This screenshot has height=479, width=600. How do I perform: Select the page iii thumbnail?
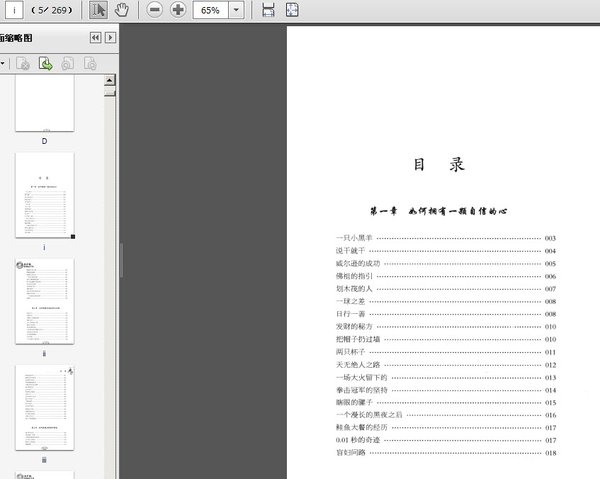[44, 407]
